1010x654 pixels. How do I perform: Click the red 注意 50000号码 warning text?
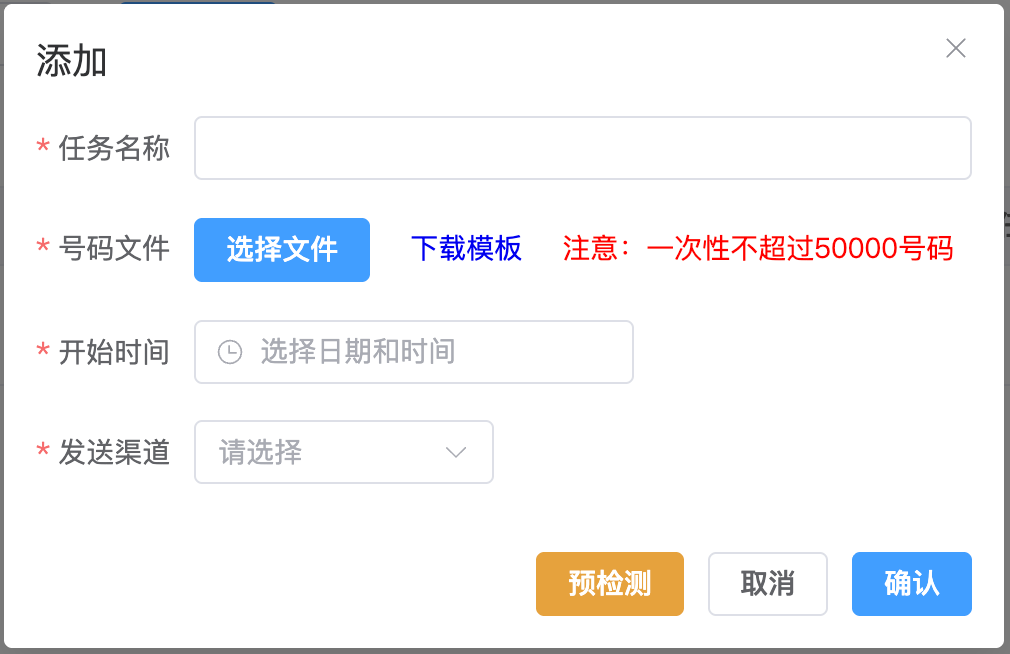click(x=758, y=249)
